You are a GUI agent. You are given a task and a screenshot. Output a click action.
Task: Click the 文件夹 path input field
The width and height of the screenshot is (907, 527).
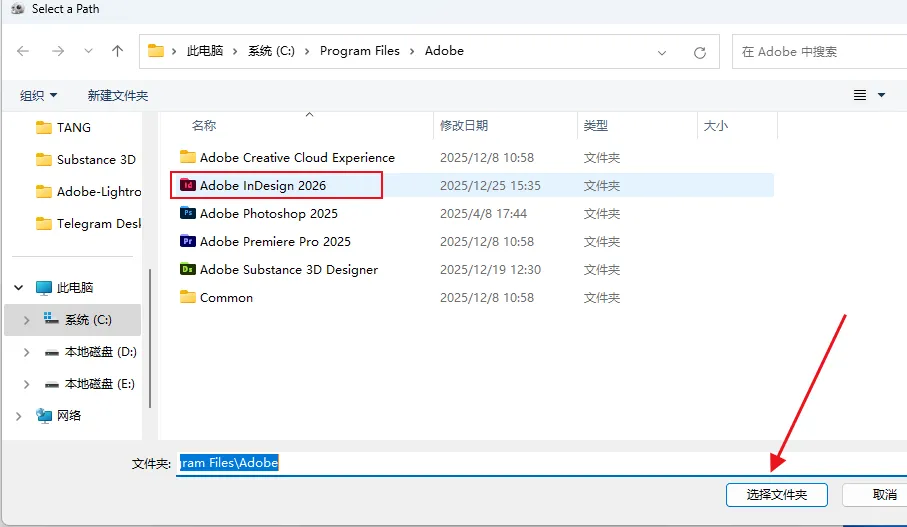click(x=541, y=463)
